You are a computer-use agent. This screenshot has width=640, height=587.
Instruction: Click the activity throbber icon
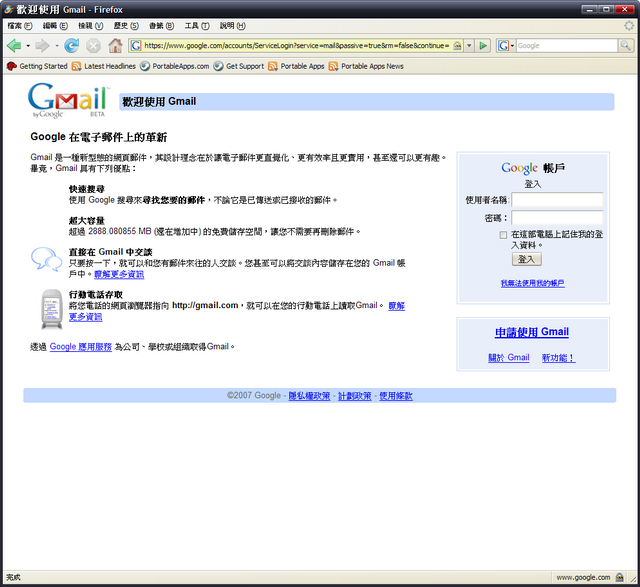(x=629, y=26)
